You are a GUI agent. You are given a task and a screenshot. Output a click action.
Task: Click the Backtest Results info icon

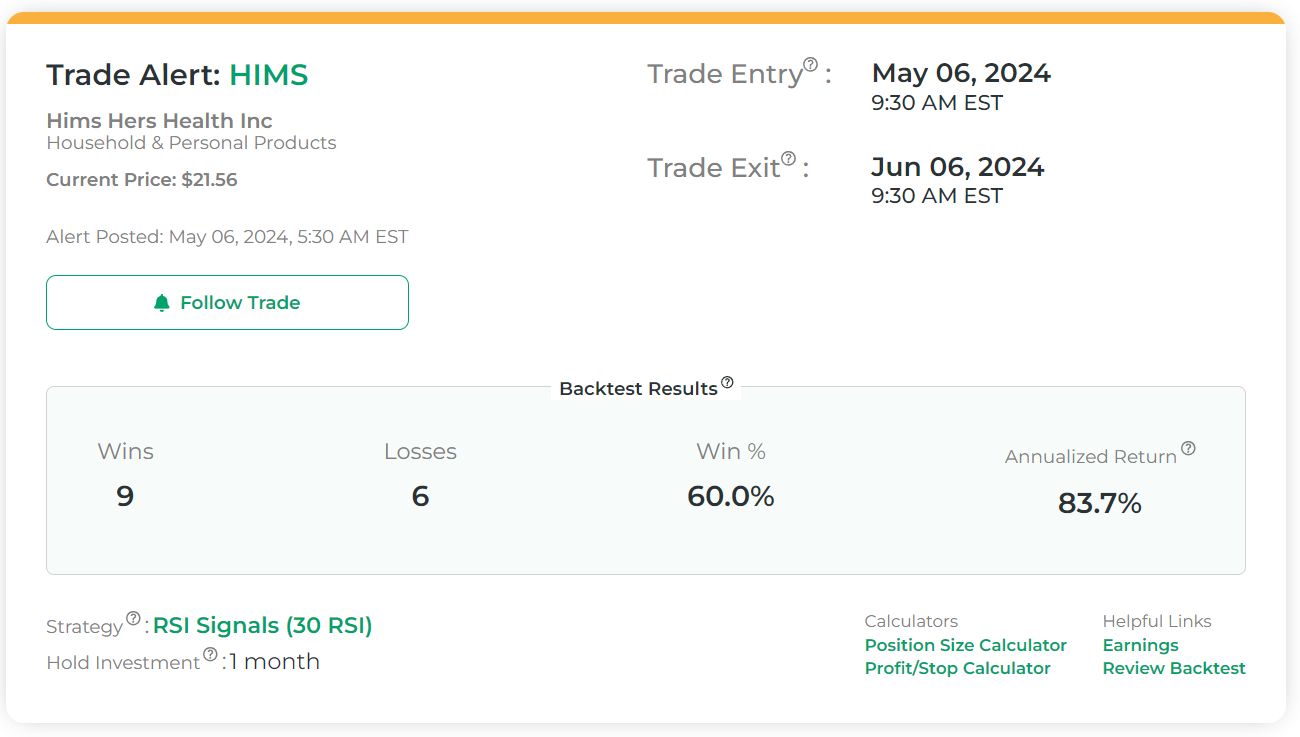click(x=727, y=382)
